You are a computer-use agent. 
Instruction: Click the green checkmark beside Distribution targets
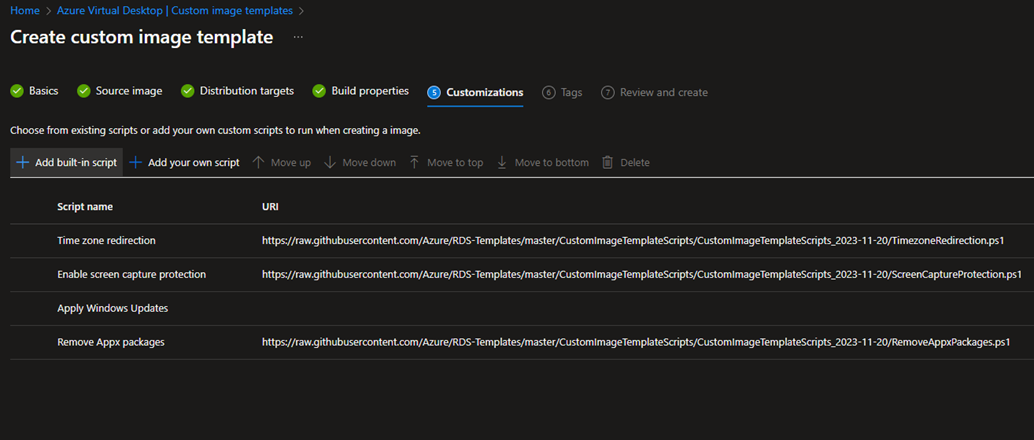click(188, 91)
